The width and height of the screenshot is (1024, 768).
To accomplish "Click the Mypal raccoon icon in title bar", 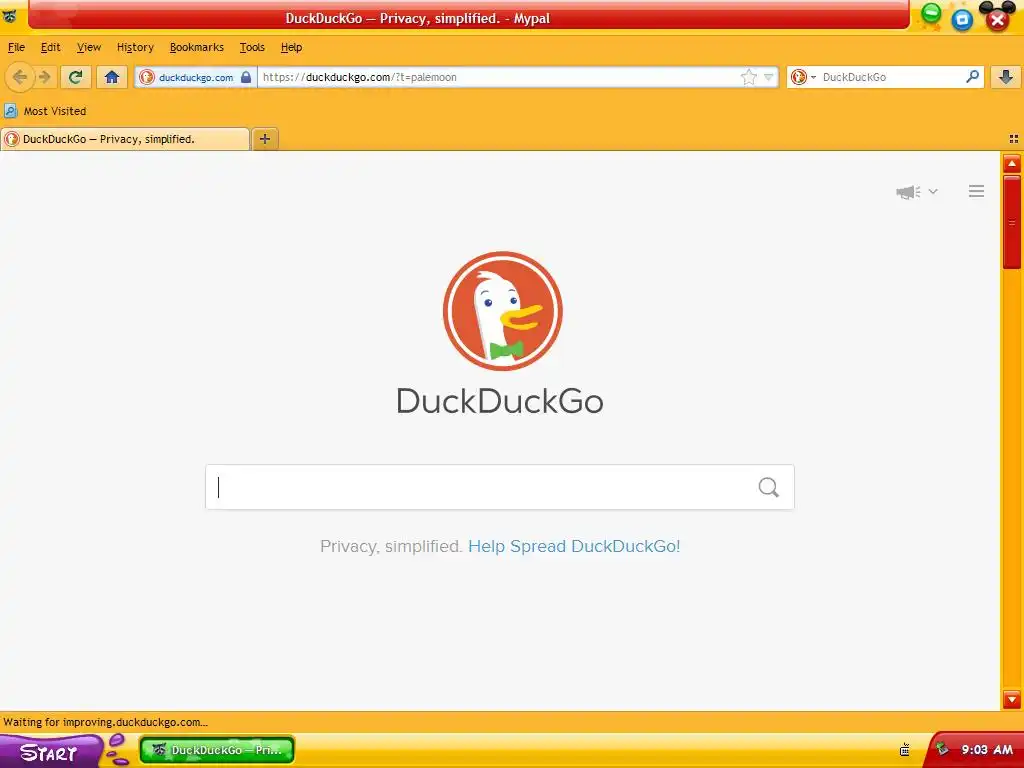I will pyautogui.click(x=9, y=16).
